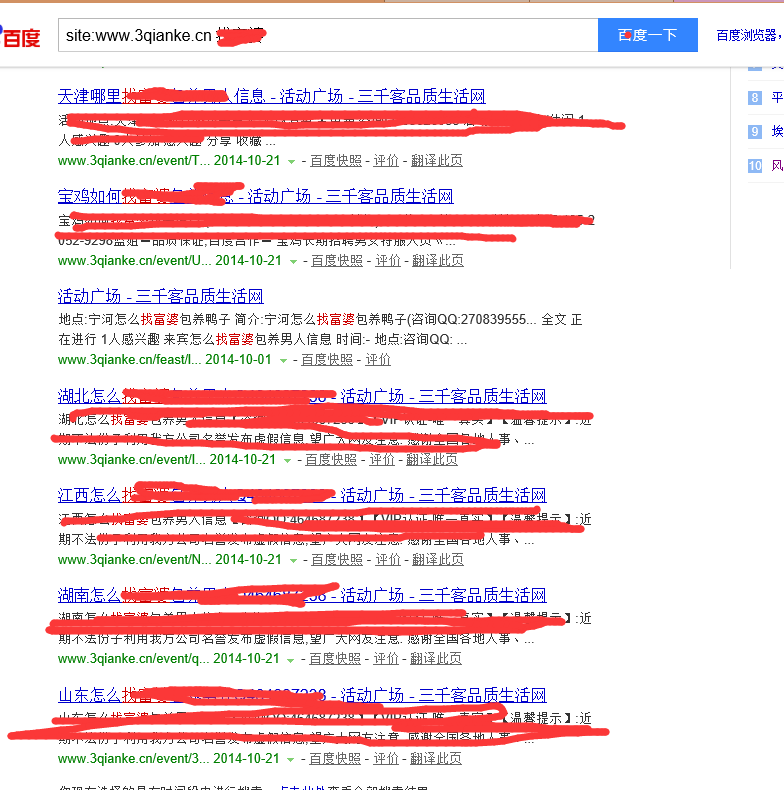Click the number 9 hot-search rank badge
784x790 pixels.
[x=754, y=132]
